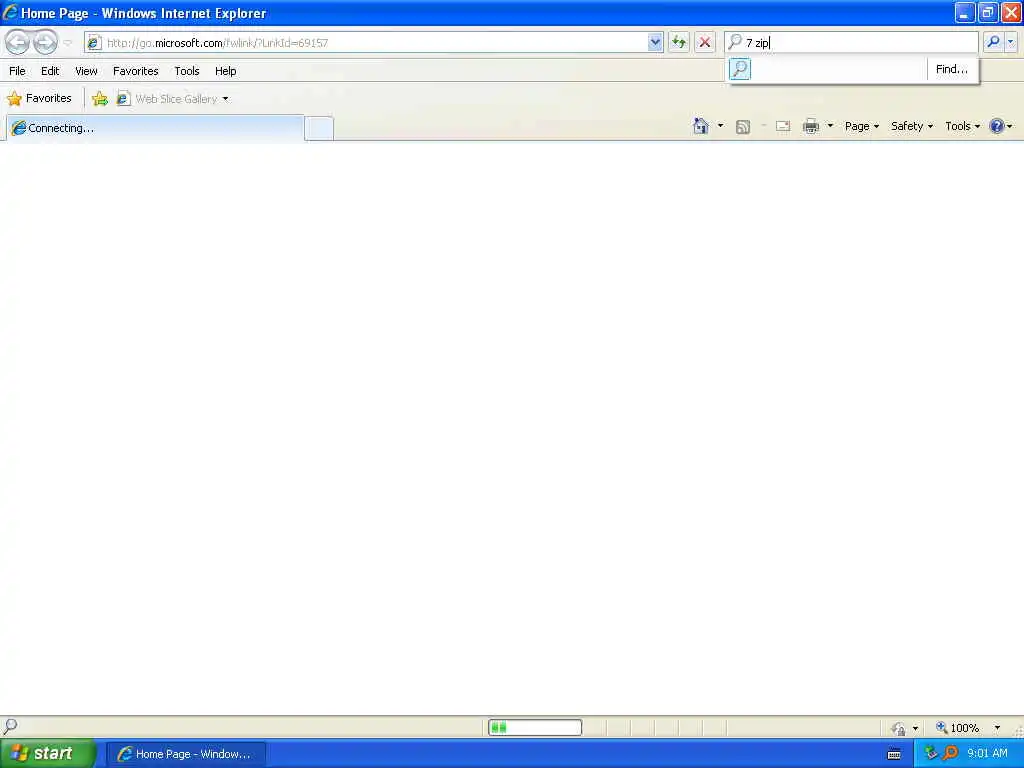
Task: Click the Back navigation arrow
Action: point(18,42)
